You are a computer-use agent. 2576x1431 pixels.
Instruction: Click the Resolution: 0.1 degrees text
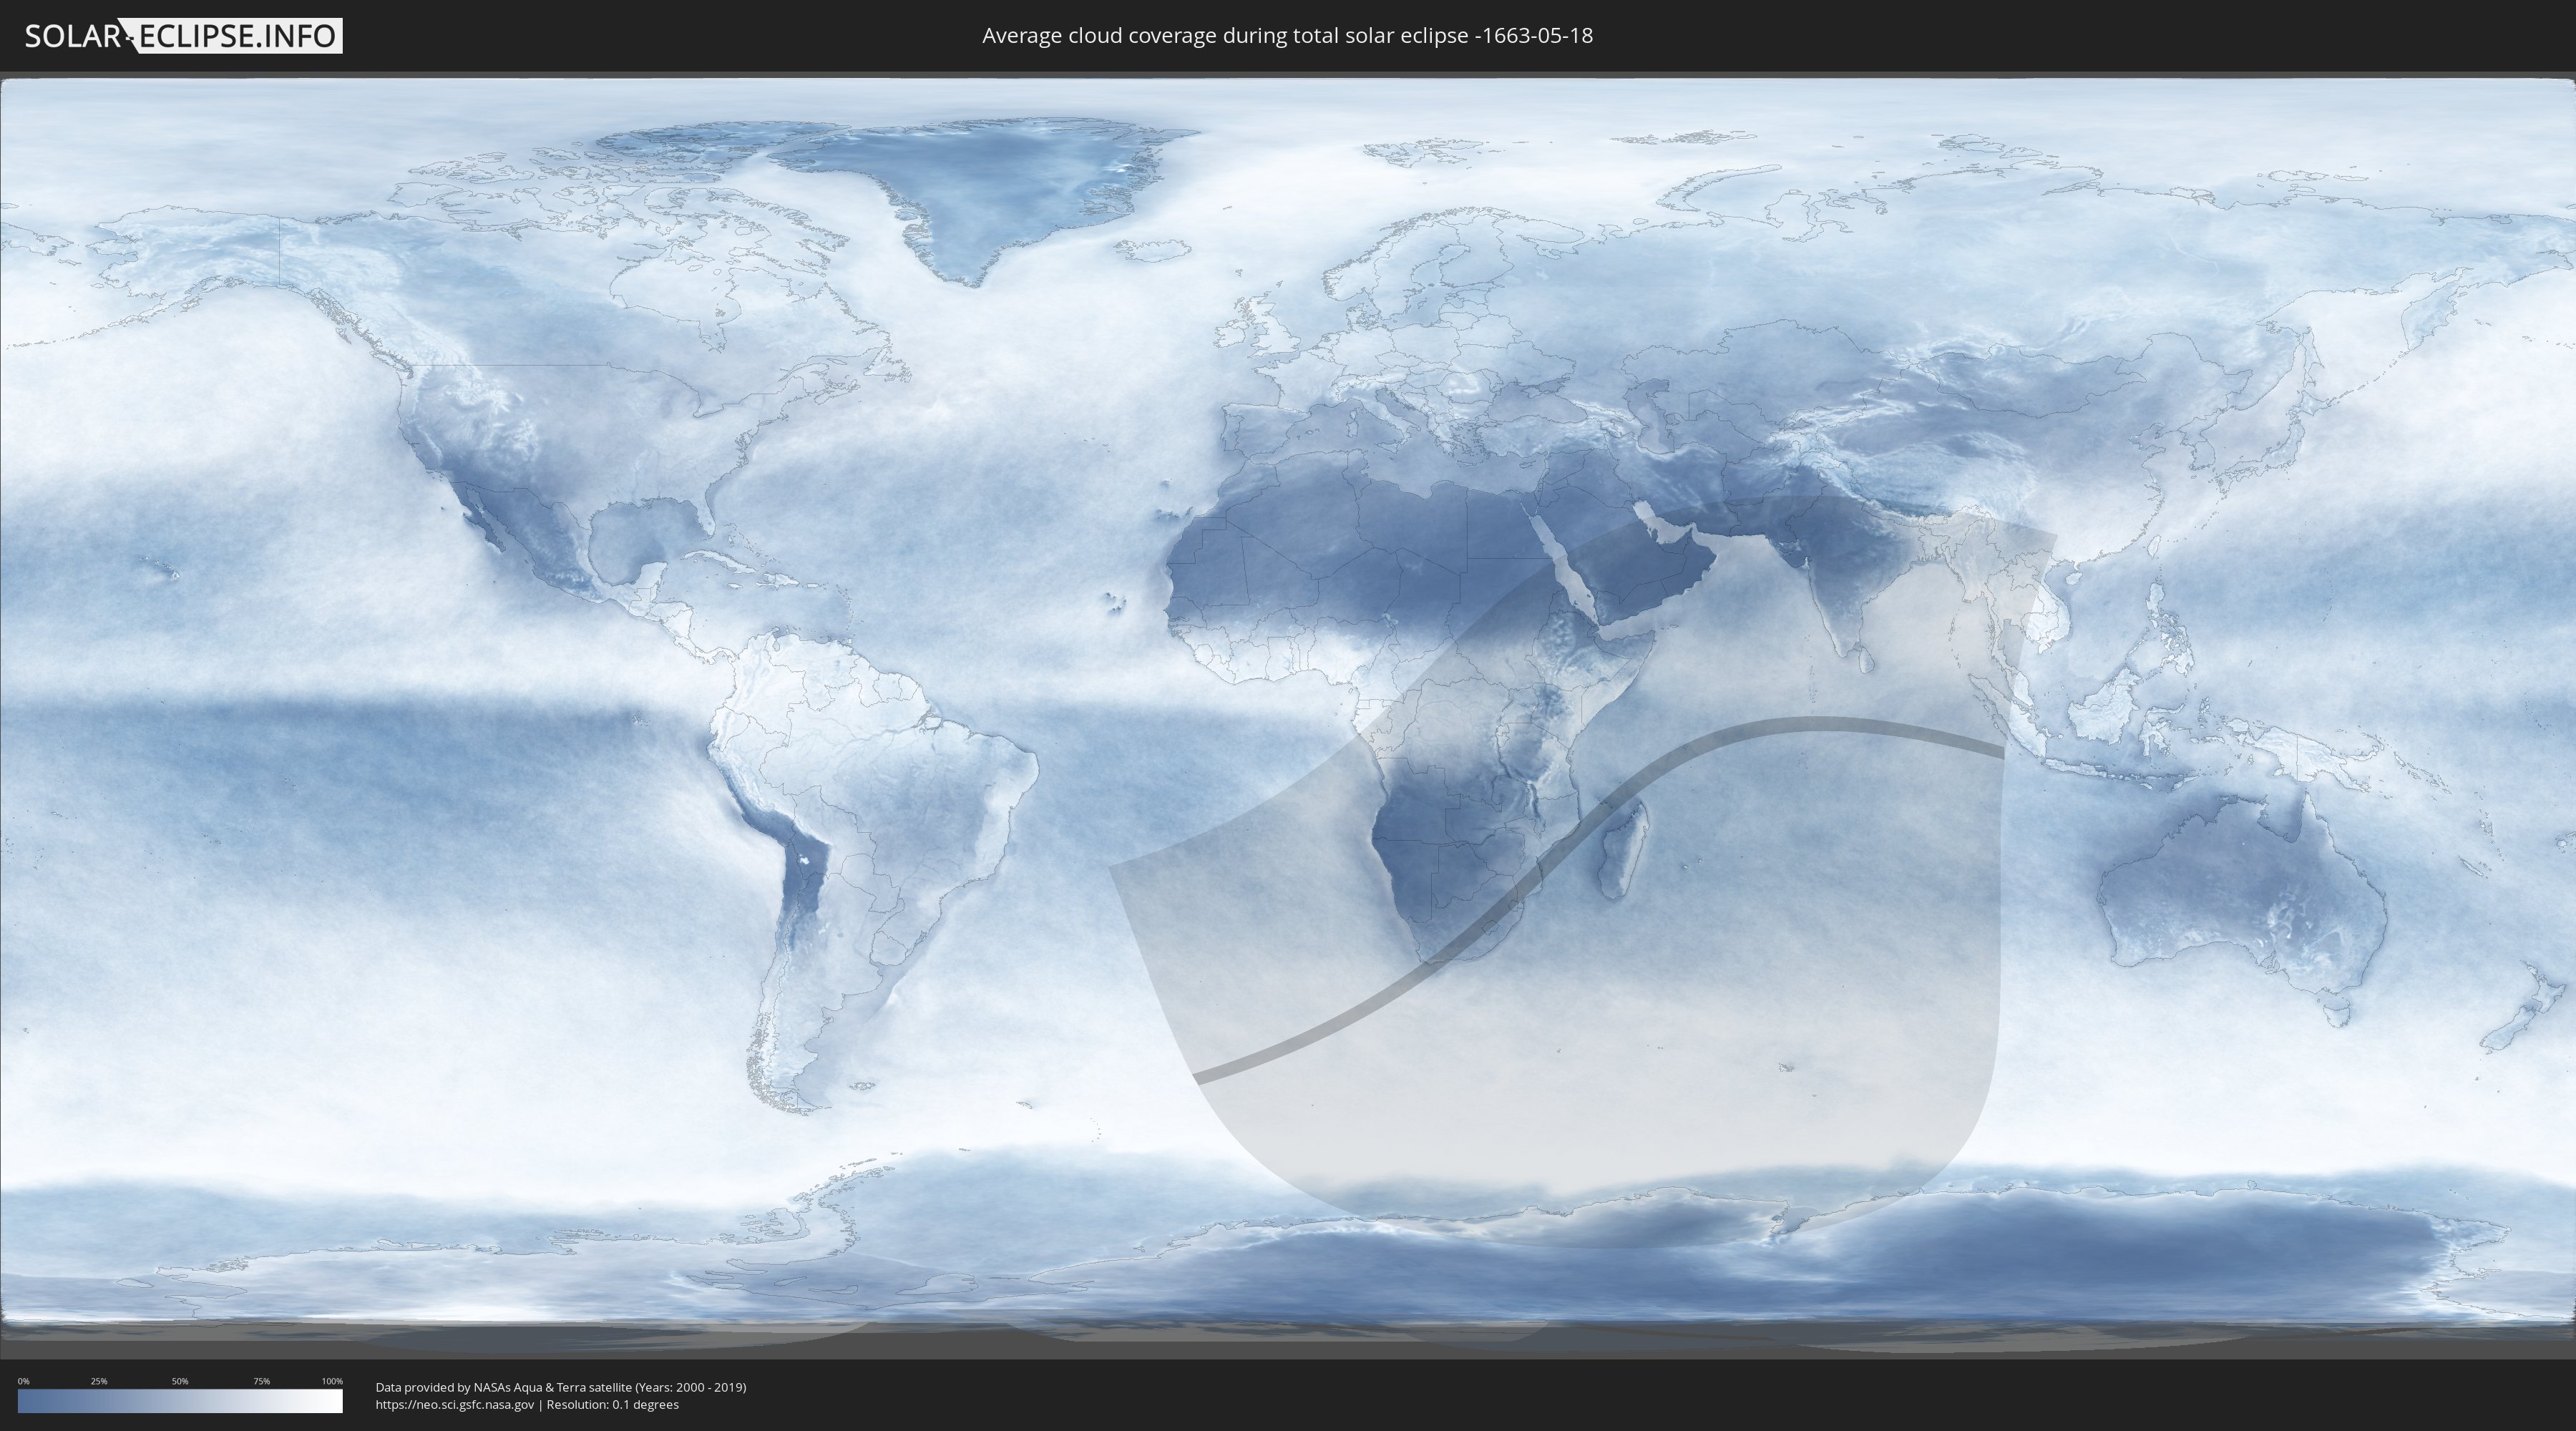click(x=612, y=1405)
